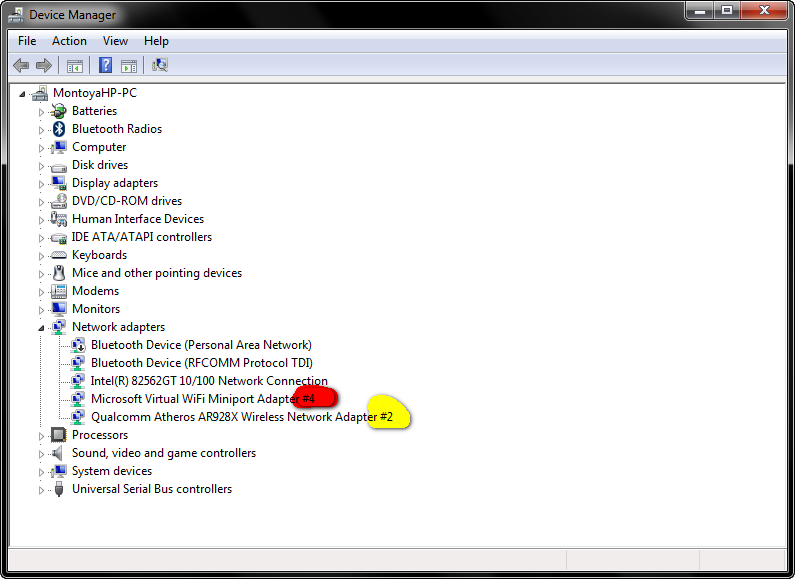The width and height of the screenshot is (795, 579).
Task: Select the Human Interface Devices label
Action: (x=138, y=219)
